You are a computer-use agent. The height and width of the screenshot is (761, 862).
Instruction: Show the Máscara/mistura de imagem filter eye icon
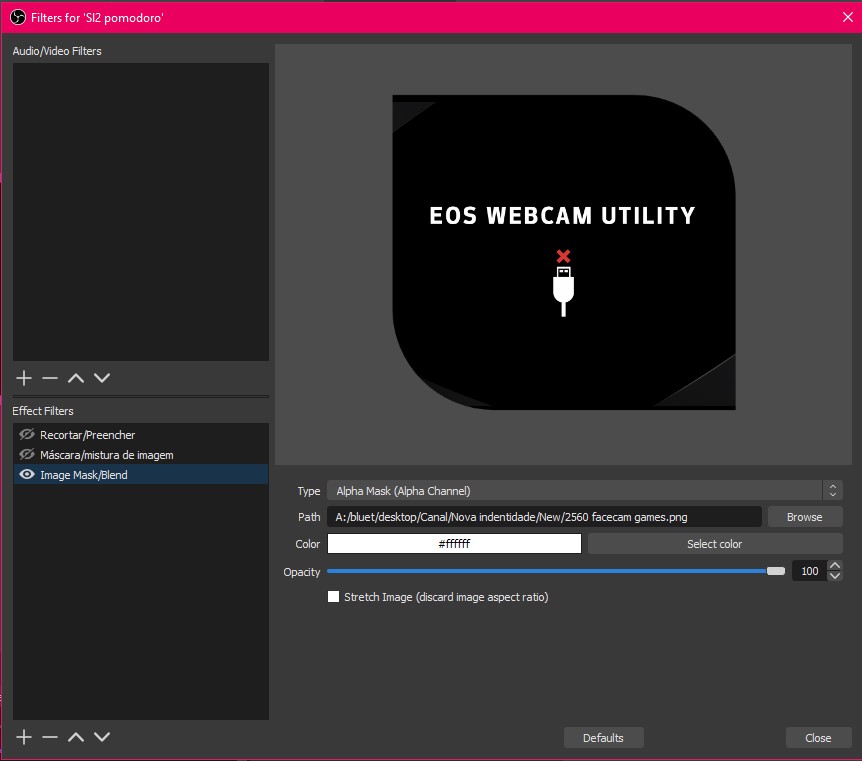coord(26,454)
